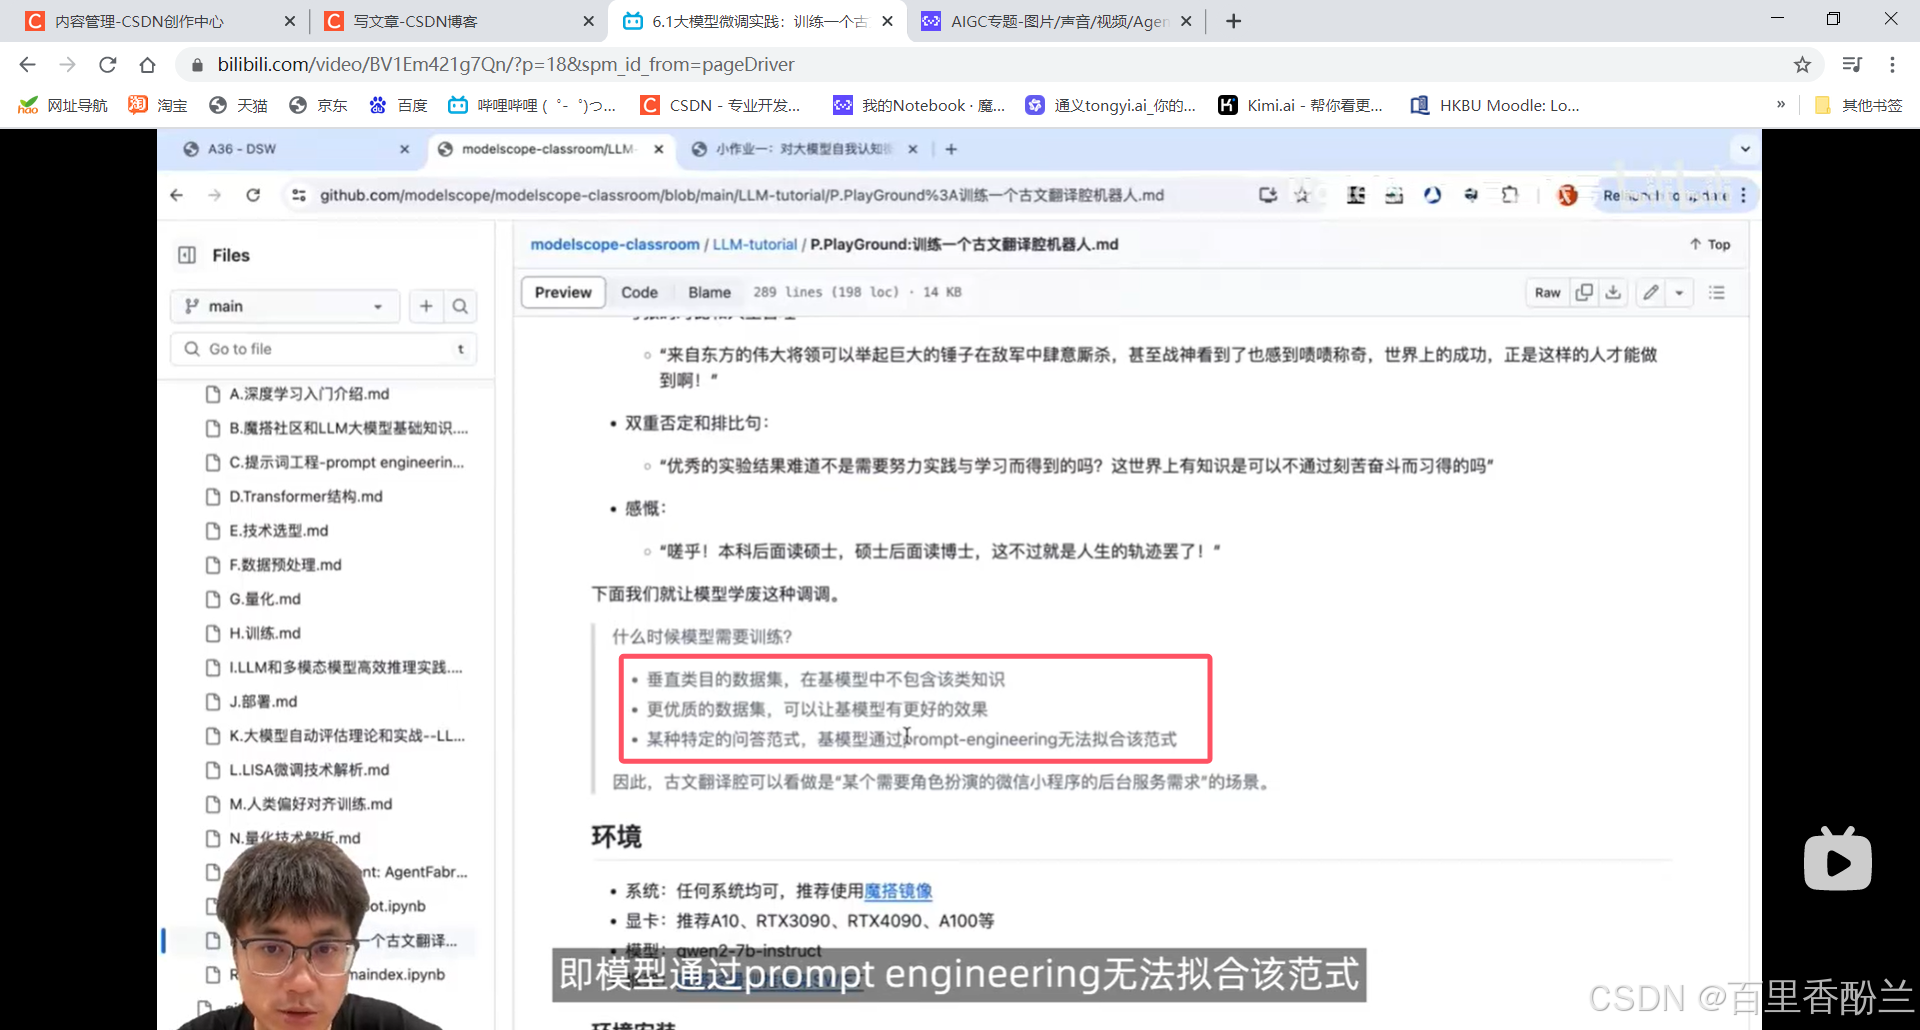This screenshot has height=1030, width=1920.
Task: Open L.LISA微调技术解析.md file
Action: point(309,770)
